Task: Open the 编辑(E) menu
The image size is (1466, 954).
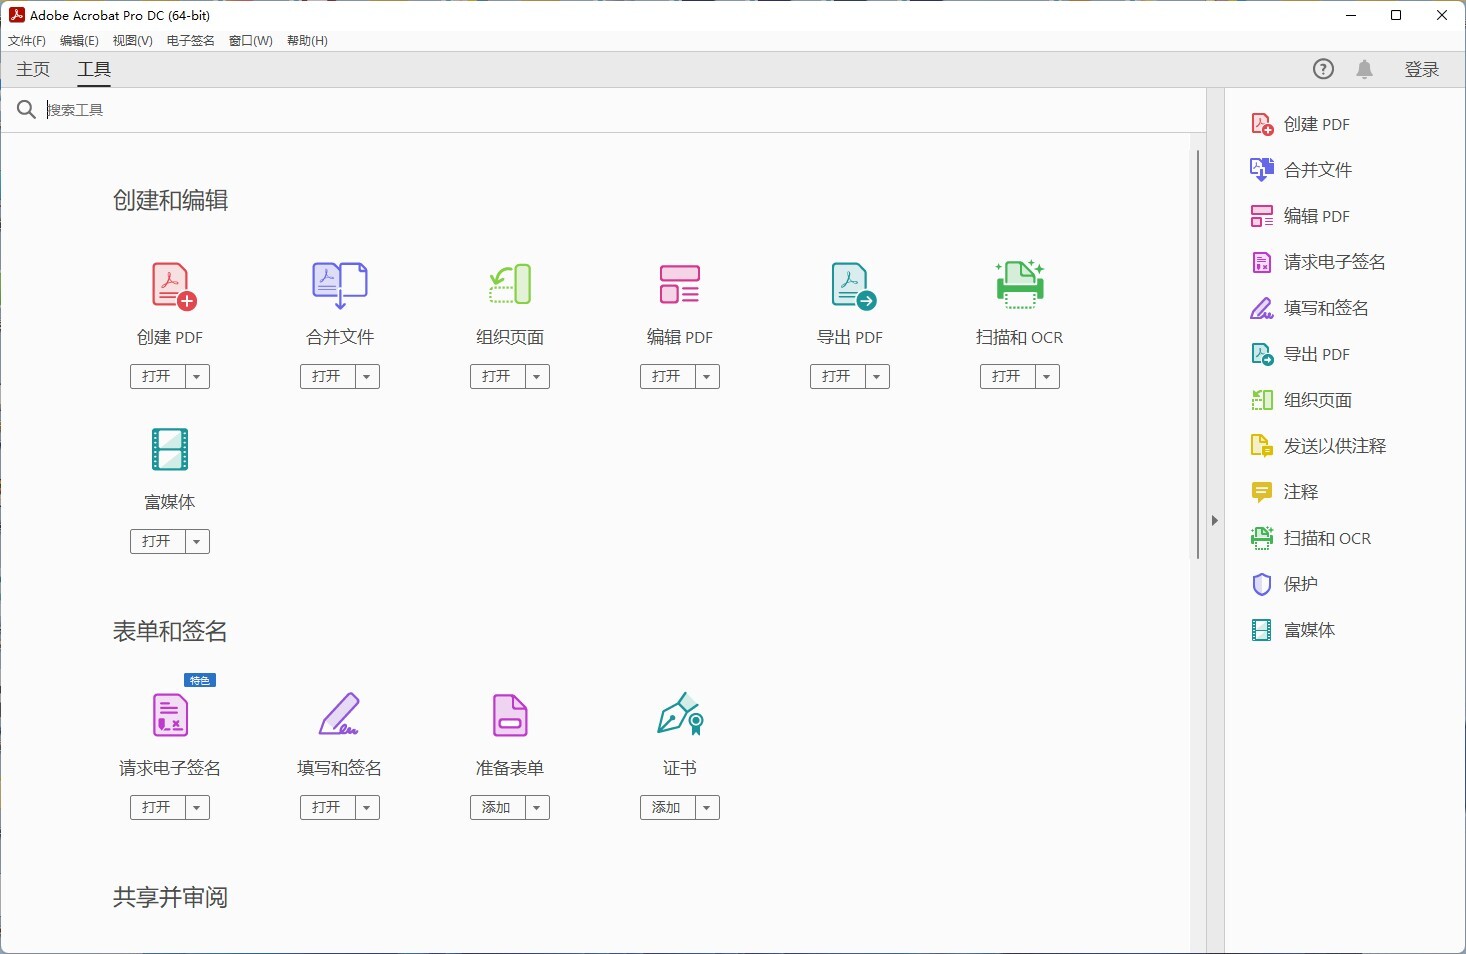Action: coord(79,41)
